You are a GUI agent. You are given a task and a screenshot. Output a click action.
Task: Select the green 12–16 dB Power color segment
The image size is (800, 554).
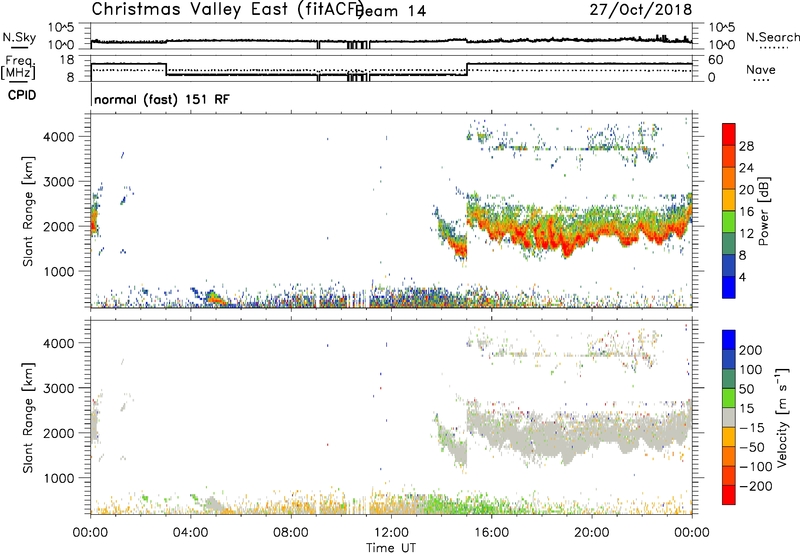pyautogui.click(x=729, y=222)
